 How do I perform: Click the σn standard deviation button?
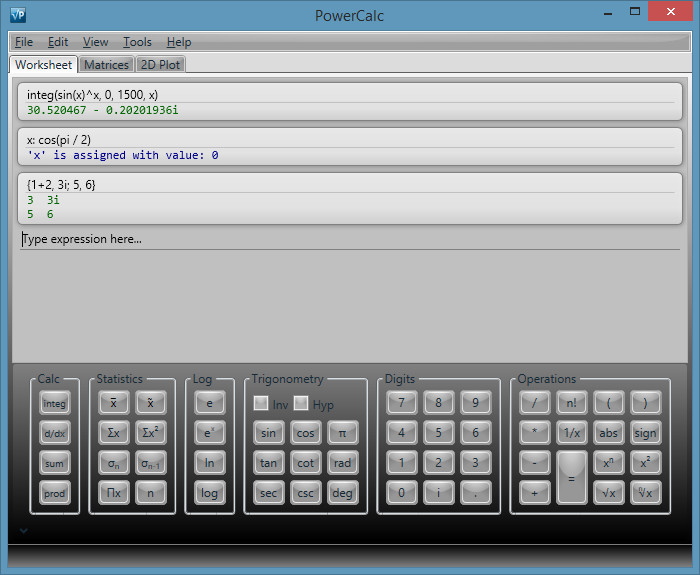coord(113,463)
